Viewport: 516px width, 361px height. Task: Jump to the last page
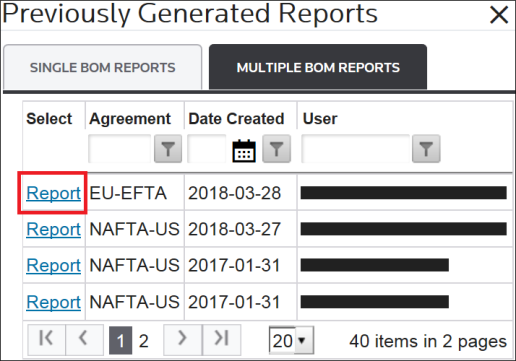pos(222,340)
